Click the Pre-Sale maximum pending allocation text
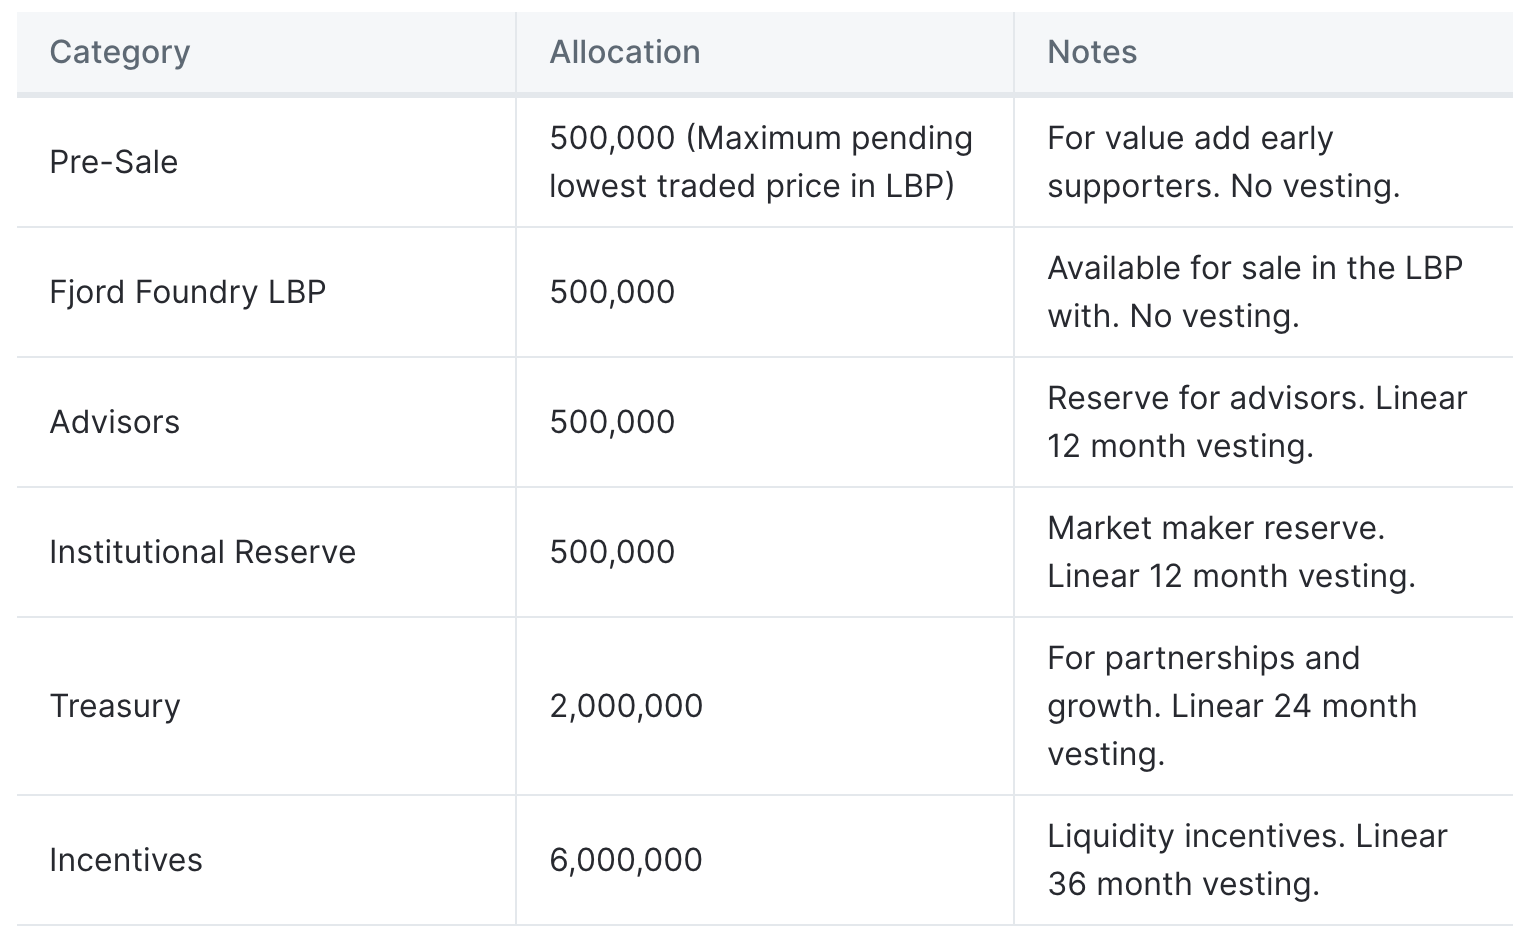Viewport: 1532px width, 934px height. tap(761, 162)
